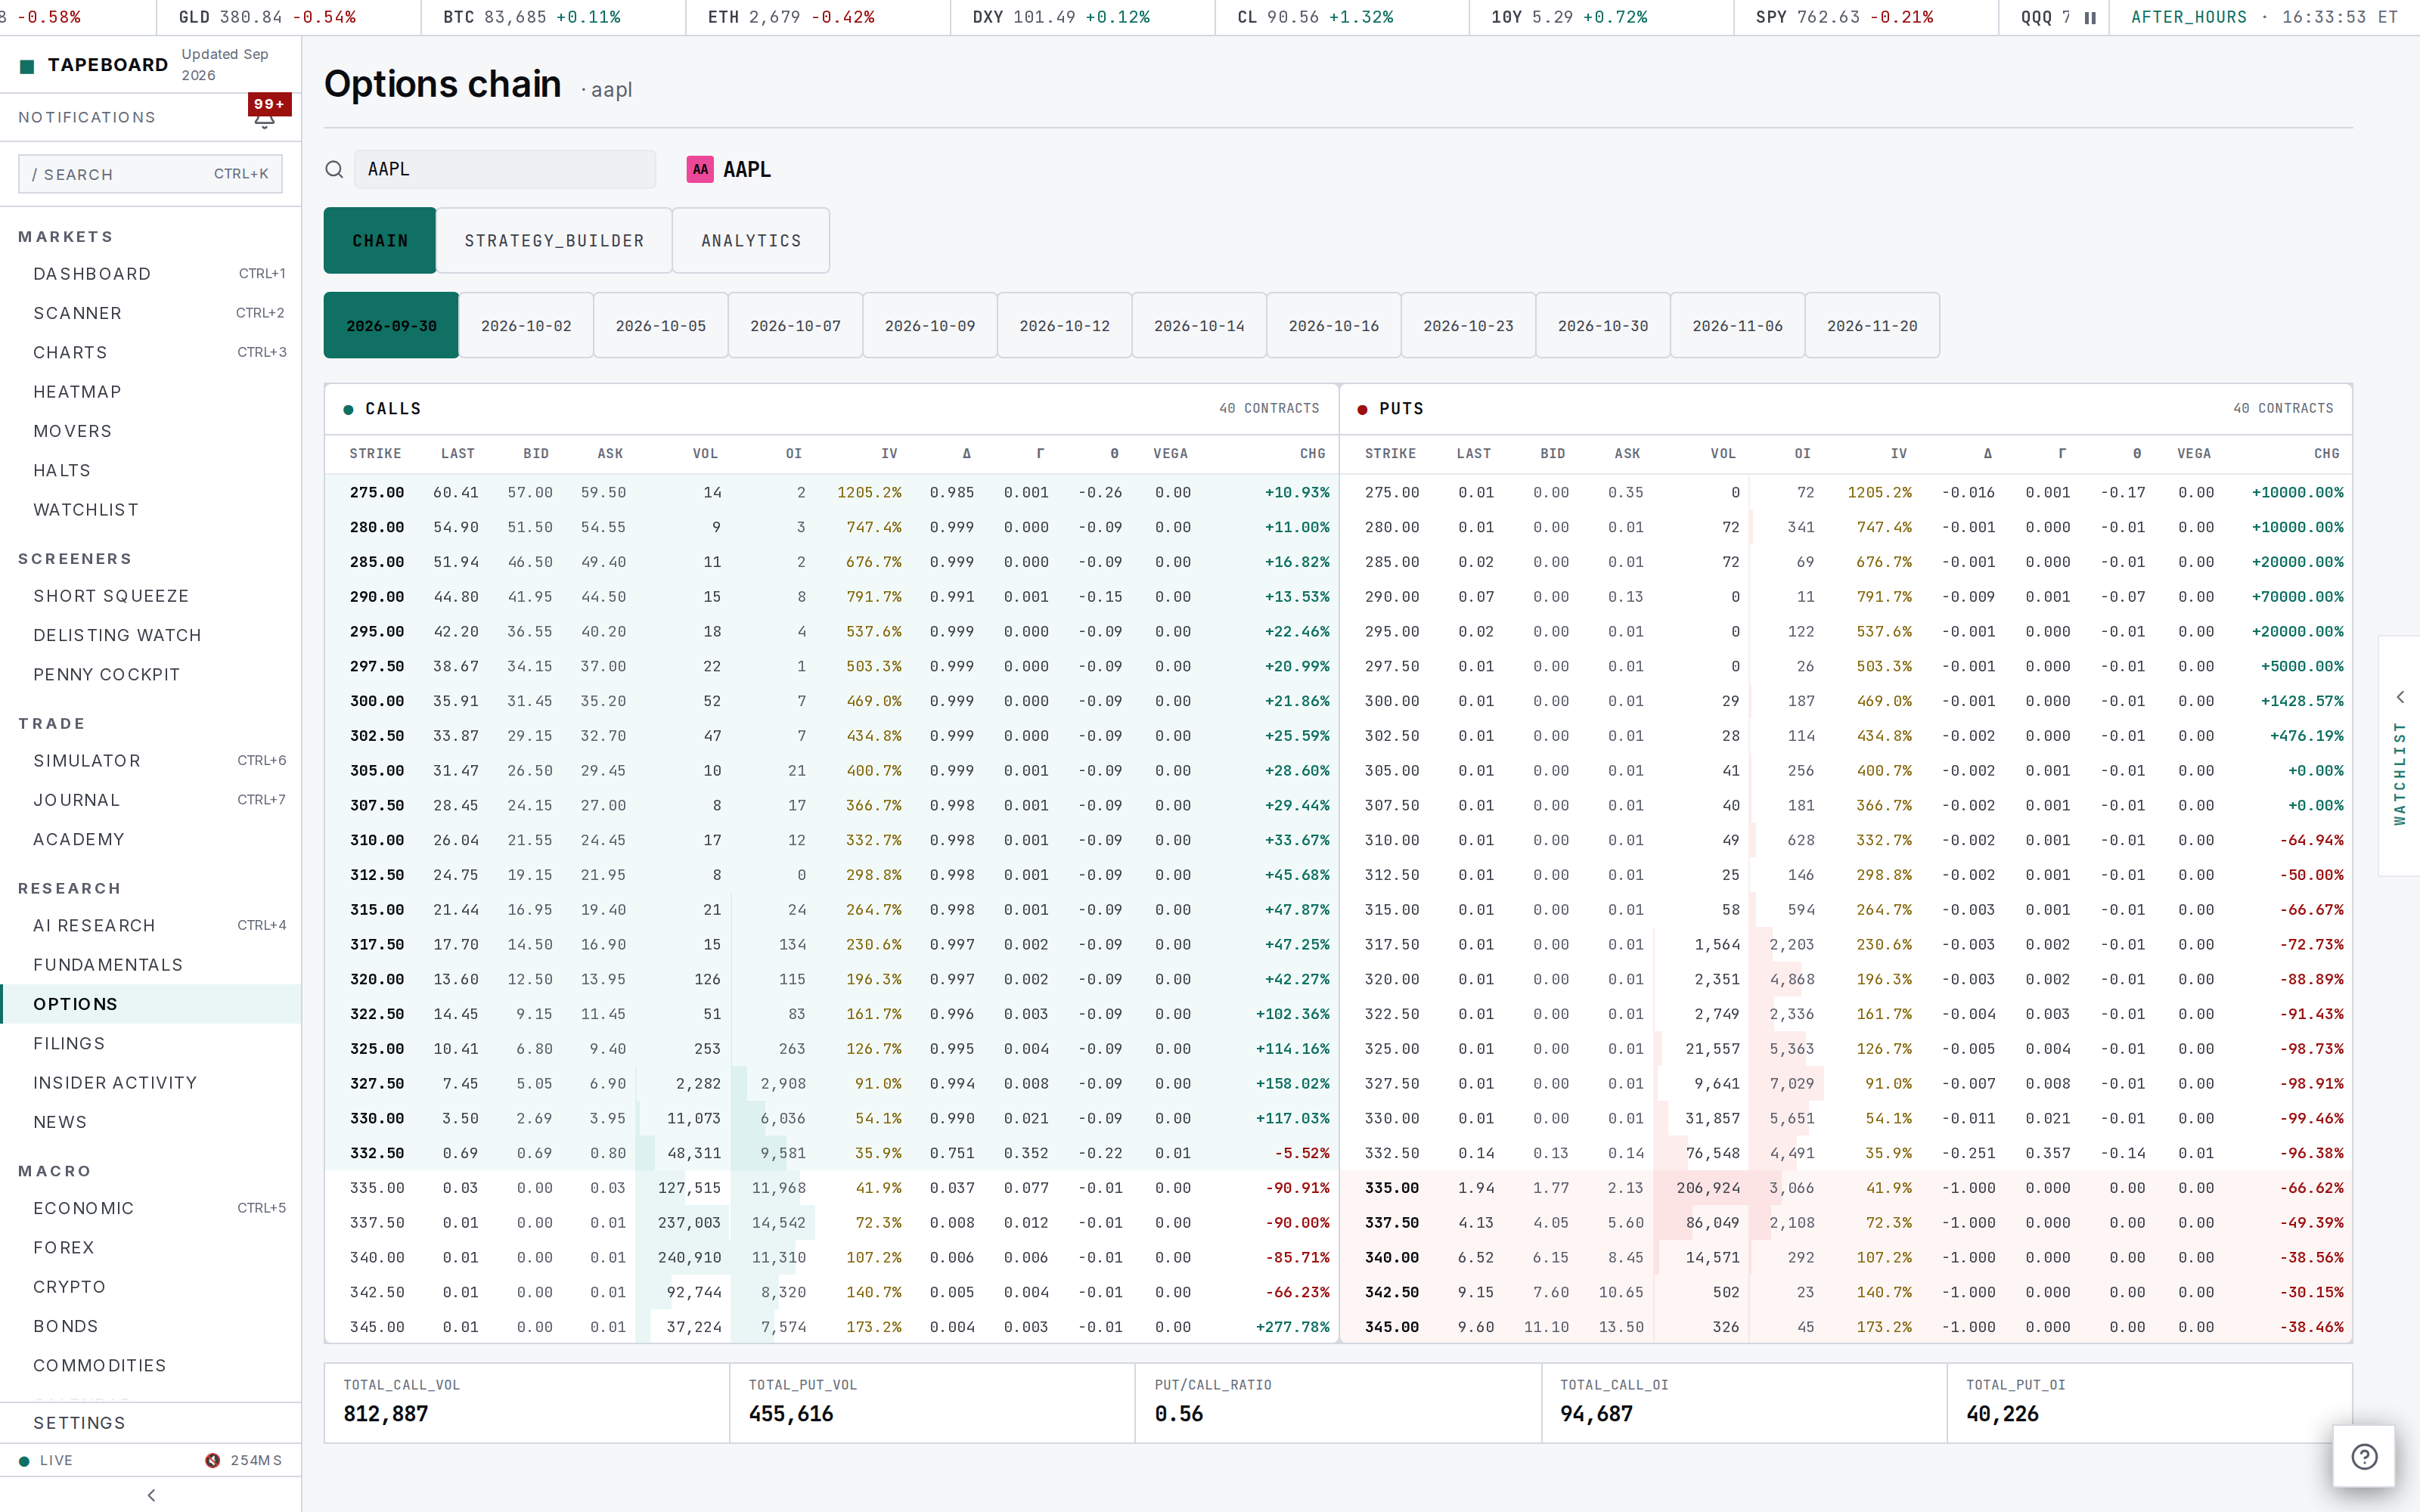Click the Total_Call_Vol 812,887 card
2420x1512 pixels.
527,1402
